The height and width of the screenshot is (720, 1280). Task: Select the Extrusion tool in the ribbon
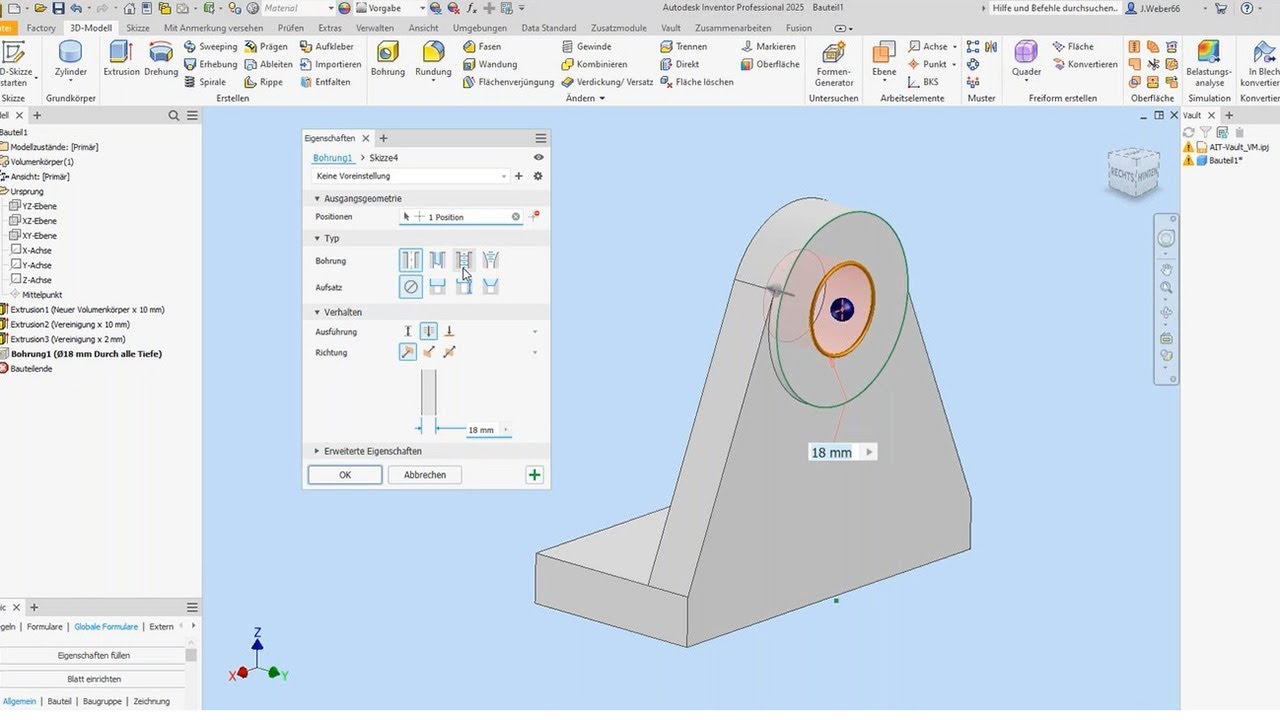click(121, 58)
